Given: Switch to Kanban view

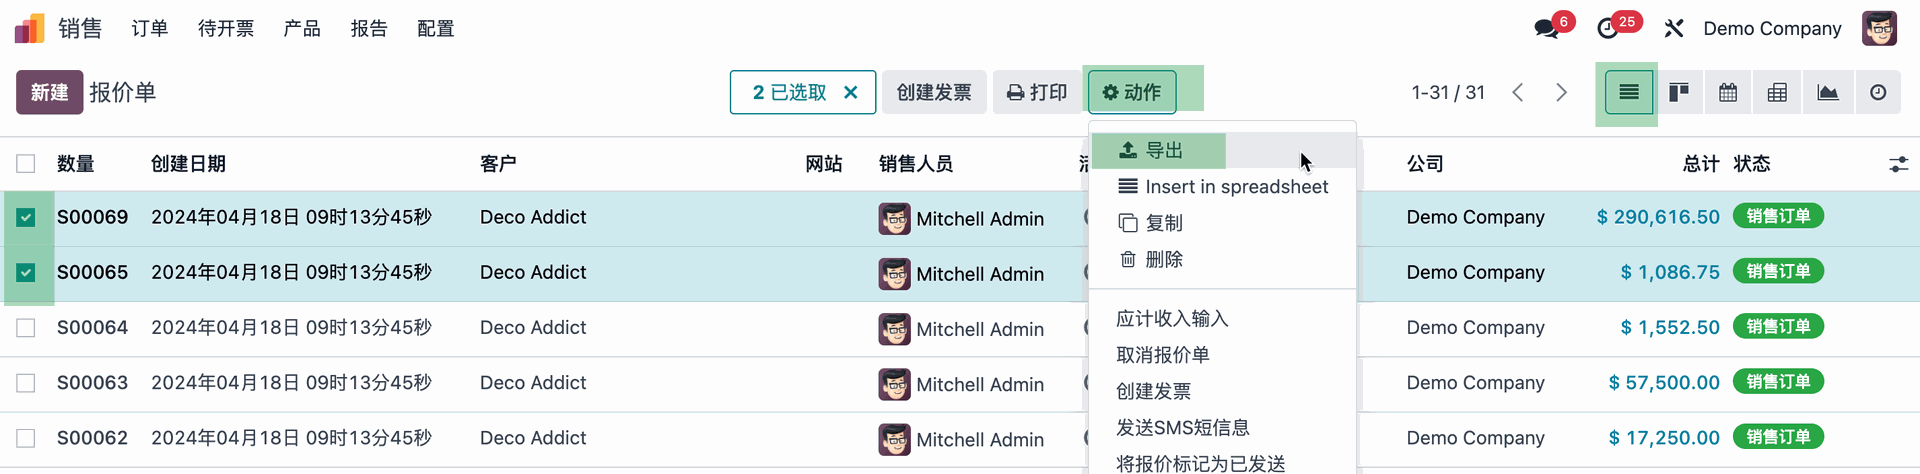Looking at the screenshot, I should (x=1679, y=93).
